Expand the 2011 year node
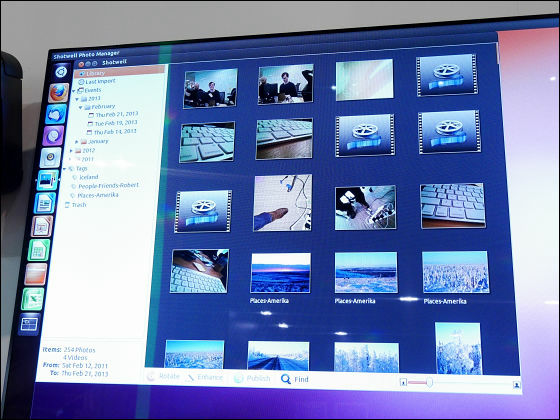Image resolution: width=560 pixels, height=420 pixels. point(70,159)
